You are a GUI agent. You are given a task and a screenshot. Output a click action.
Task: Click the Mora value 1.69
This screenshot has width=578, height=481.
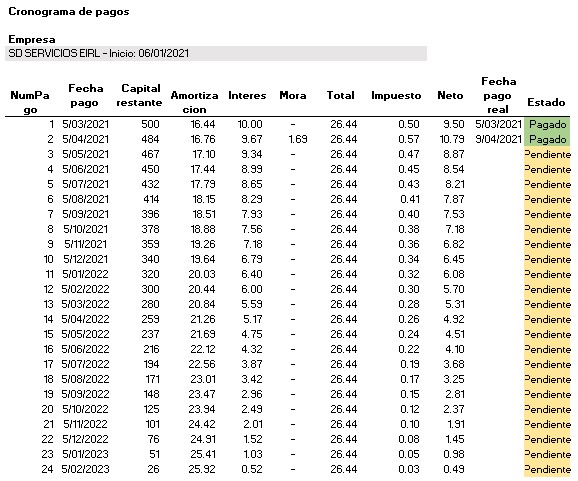[x=297, y=139]
